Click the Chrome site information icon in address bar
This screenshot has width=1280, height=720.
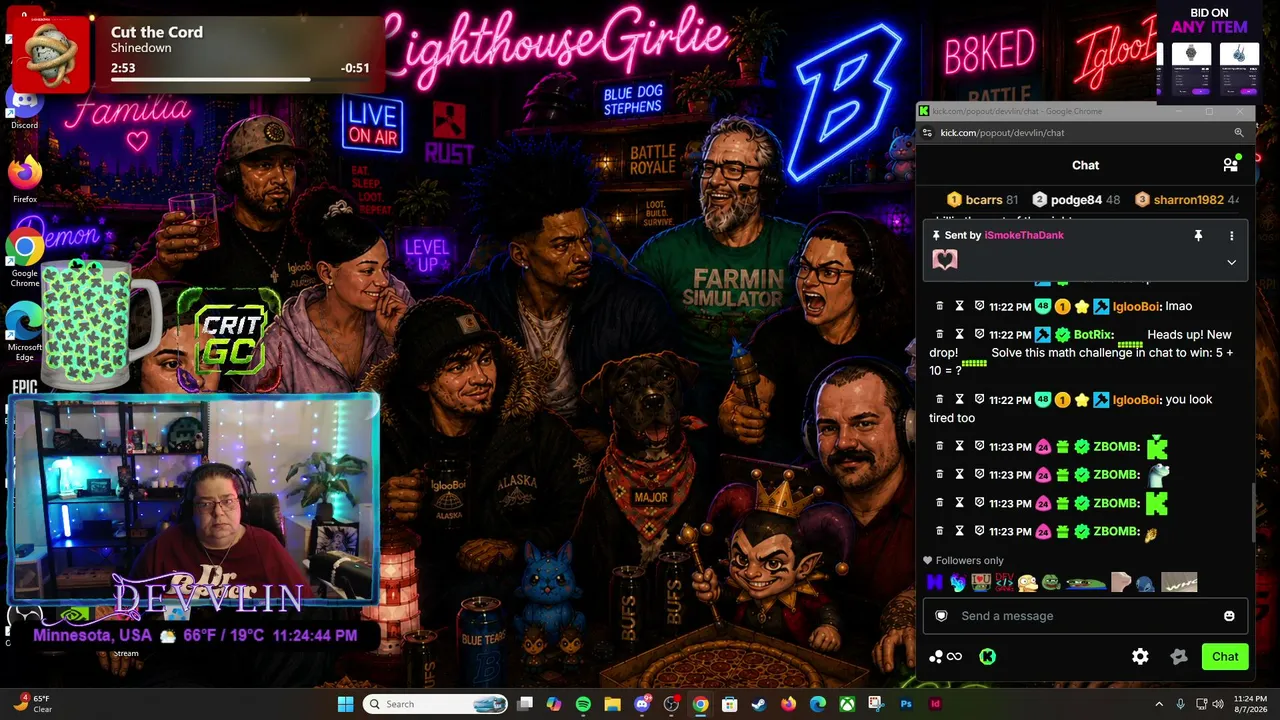pos(927,132)
